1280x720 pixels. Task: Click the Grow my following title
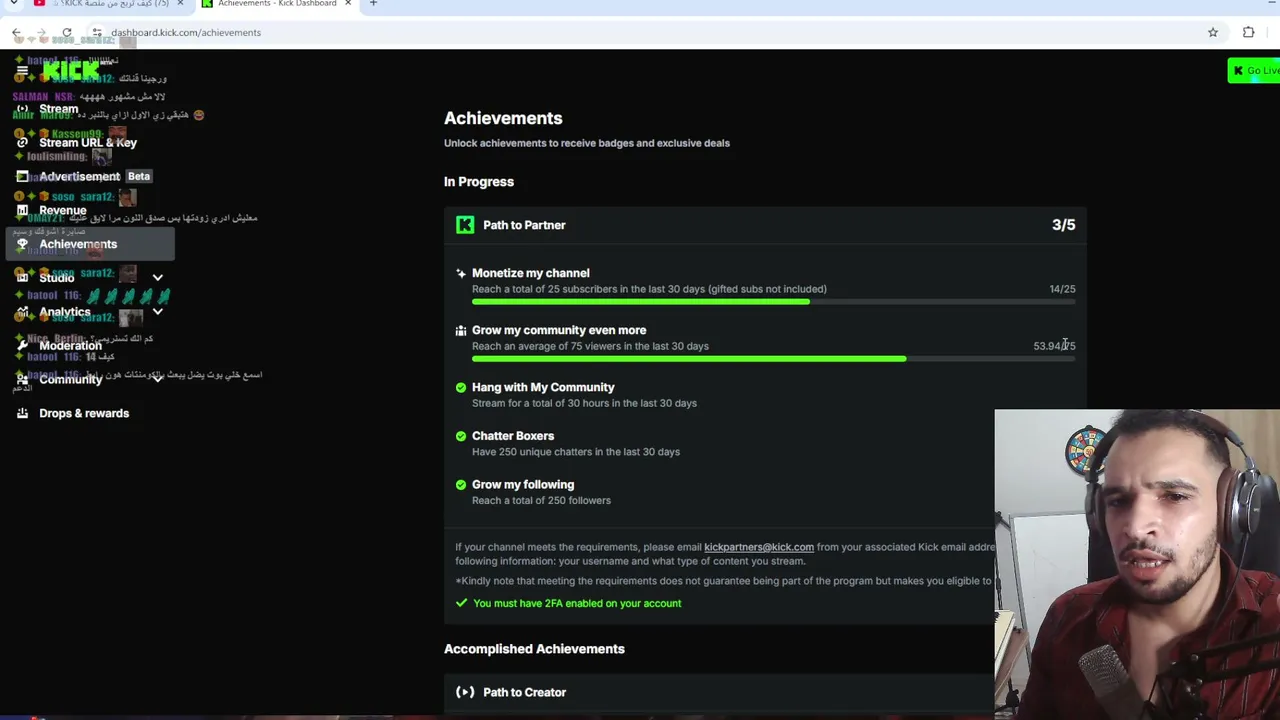(x=523, y=484)
